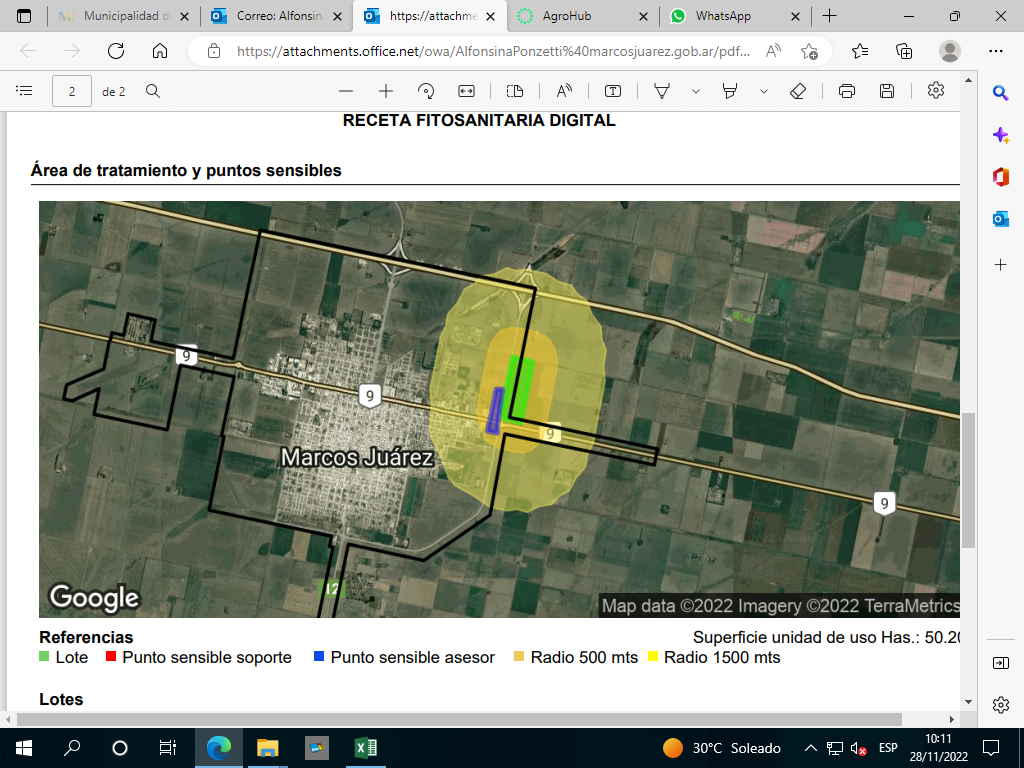The height and width of the screenshot is (768, 1024).
Task: Select the Erase tool
Action: (797, 91)
